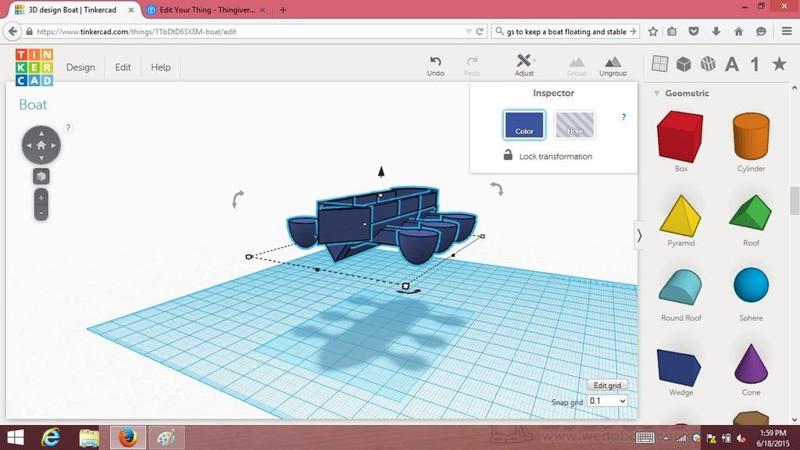Go to Firefox home page icon

click(738, 32)
